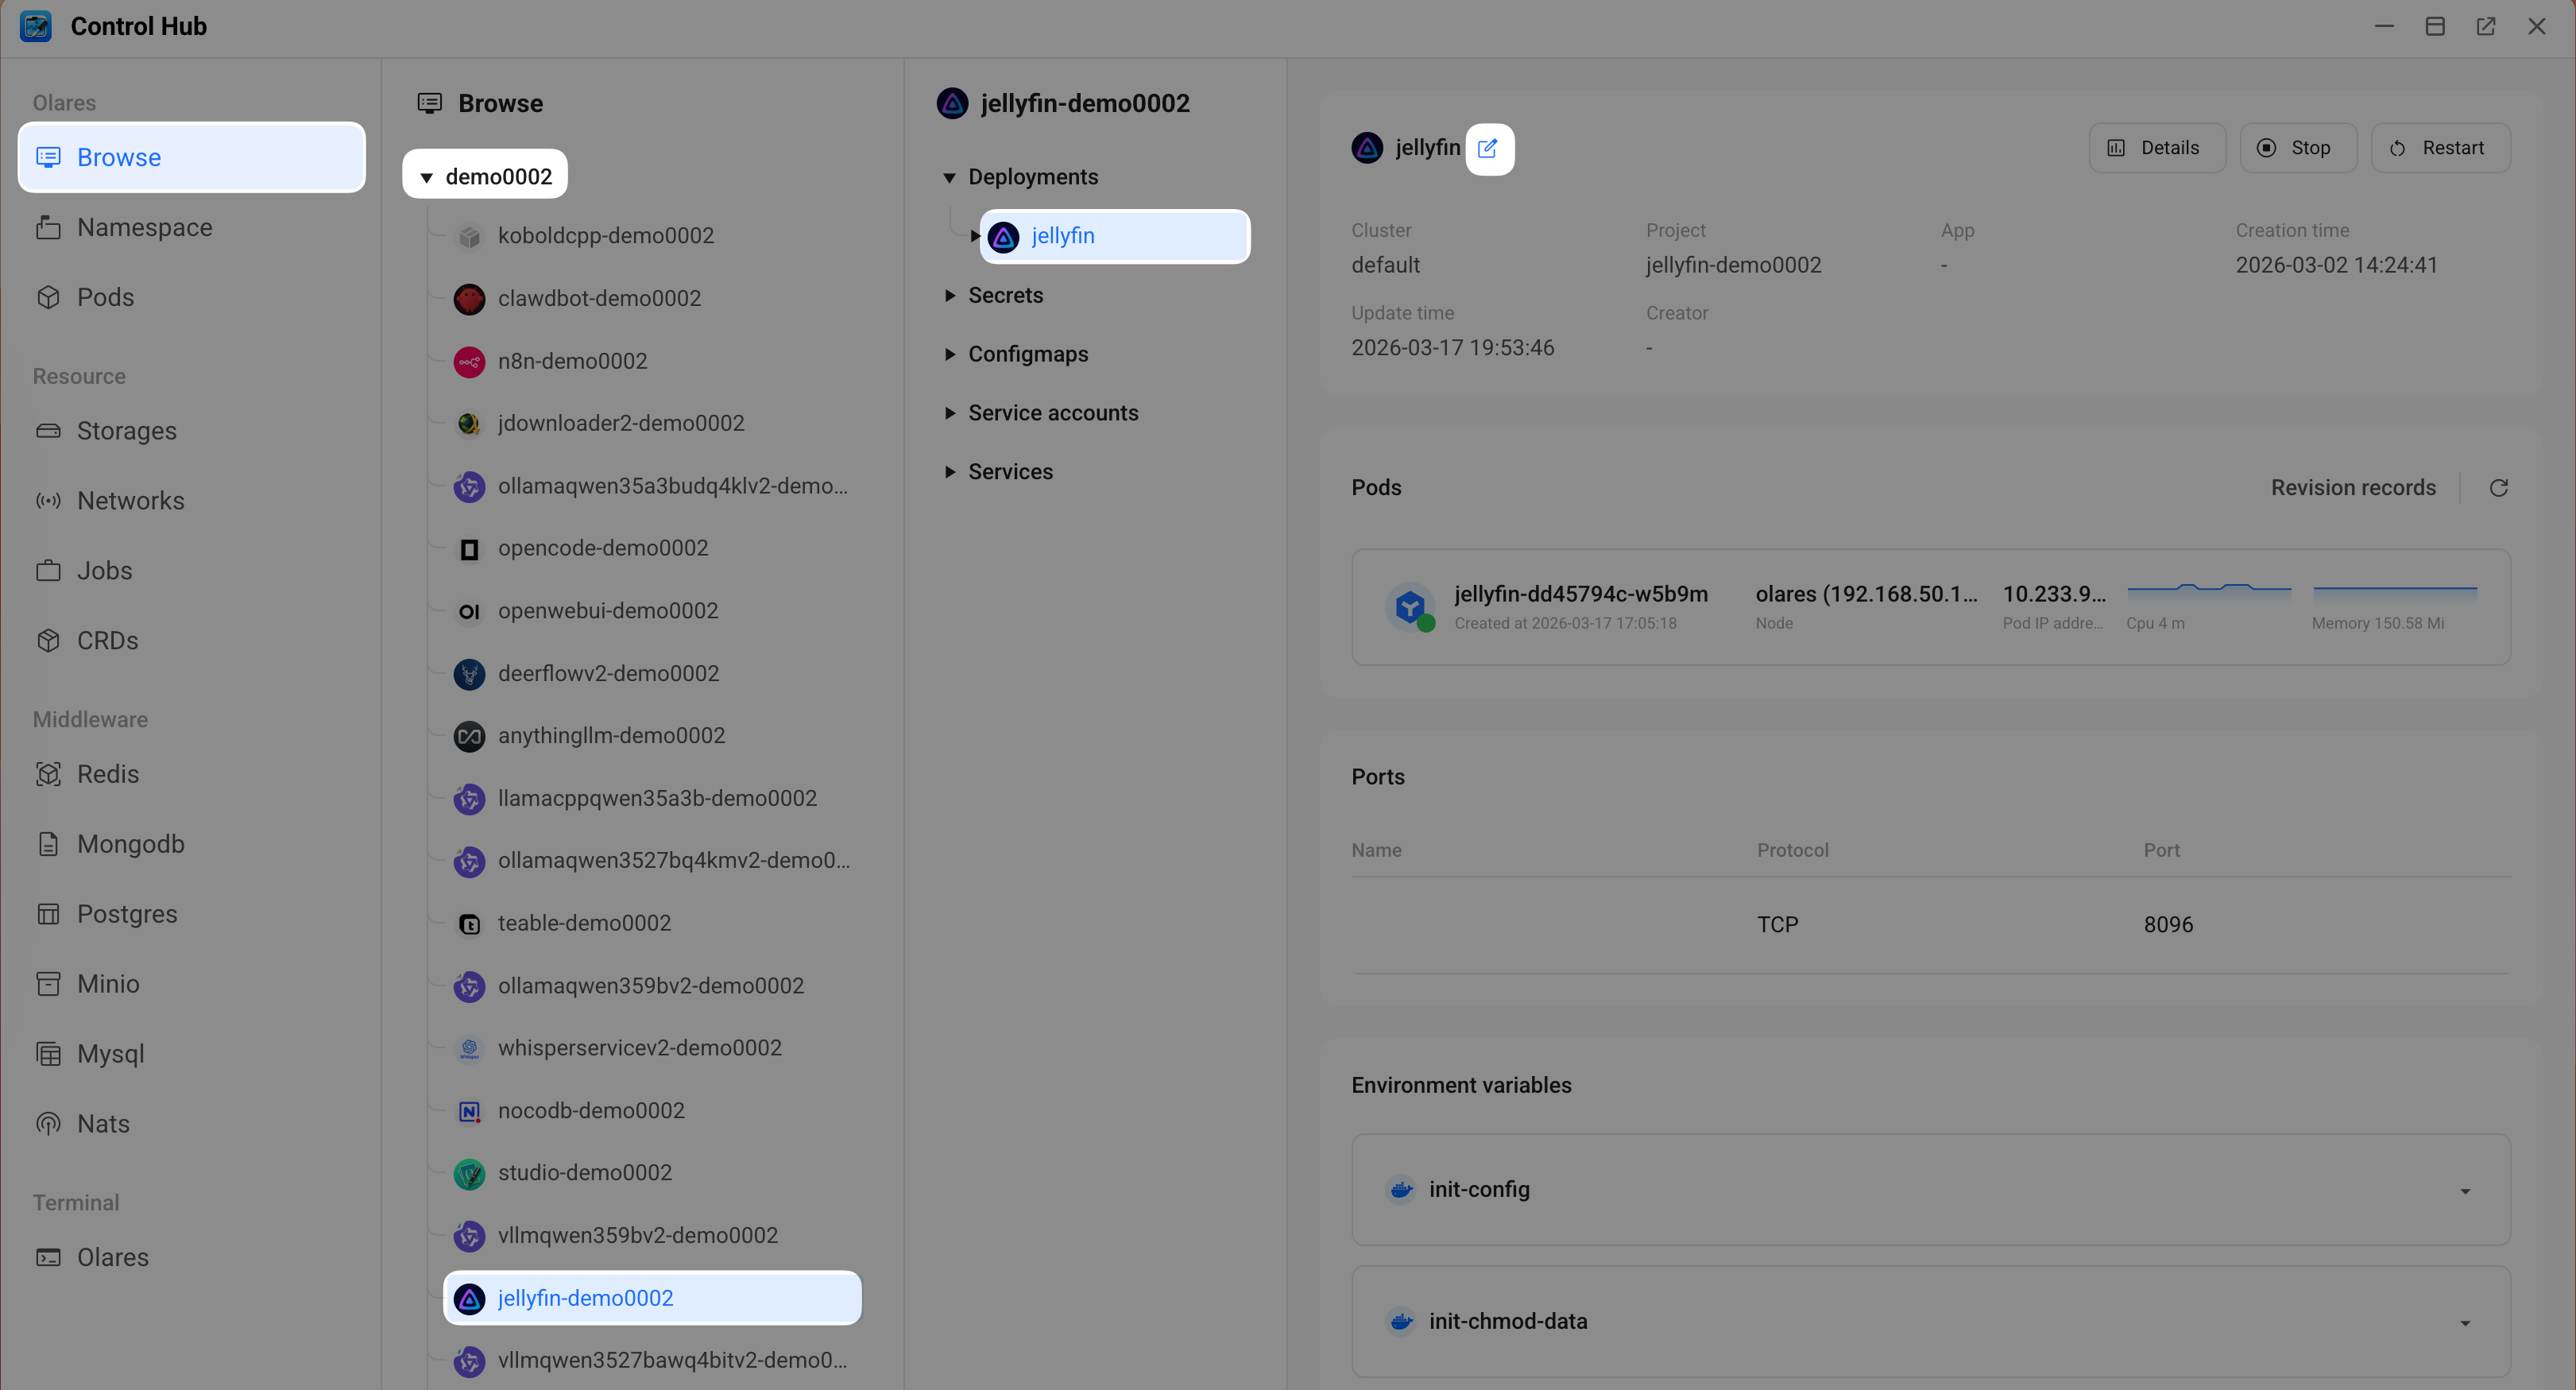Open the Olares terminal icon
This screenshot has width=2576, height=1390.
tap(49, 1257)
